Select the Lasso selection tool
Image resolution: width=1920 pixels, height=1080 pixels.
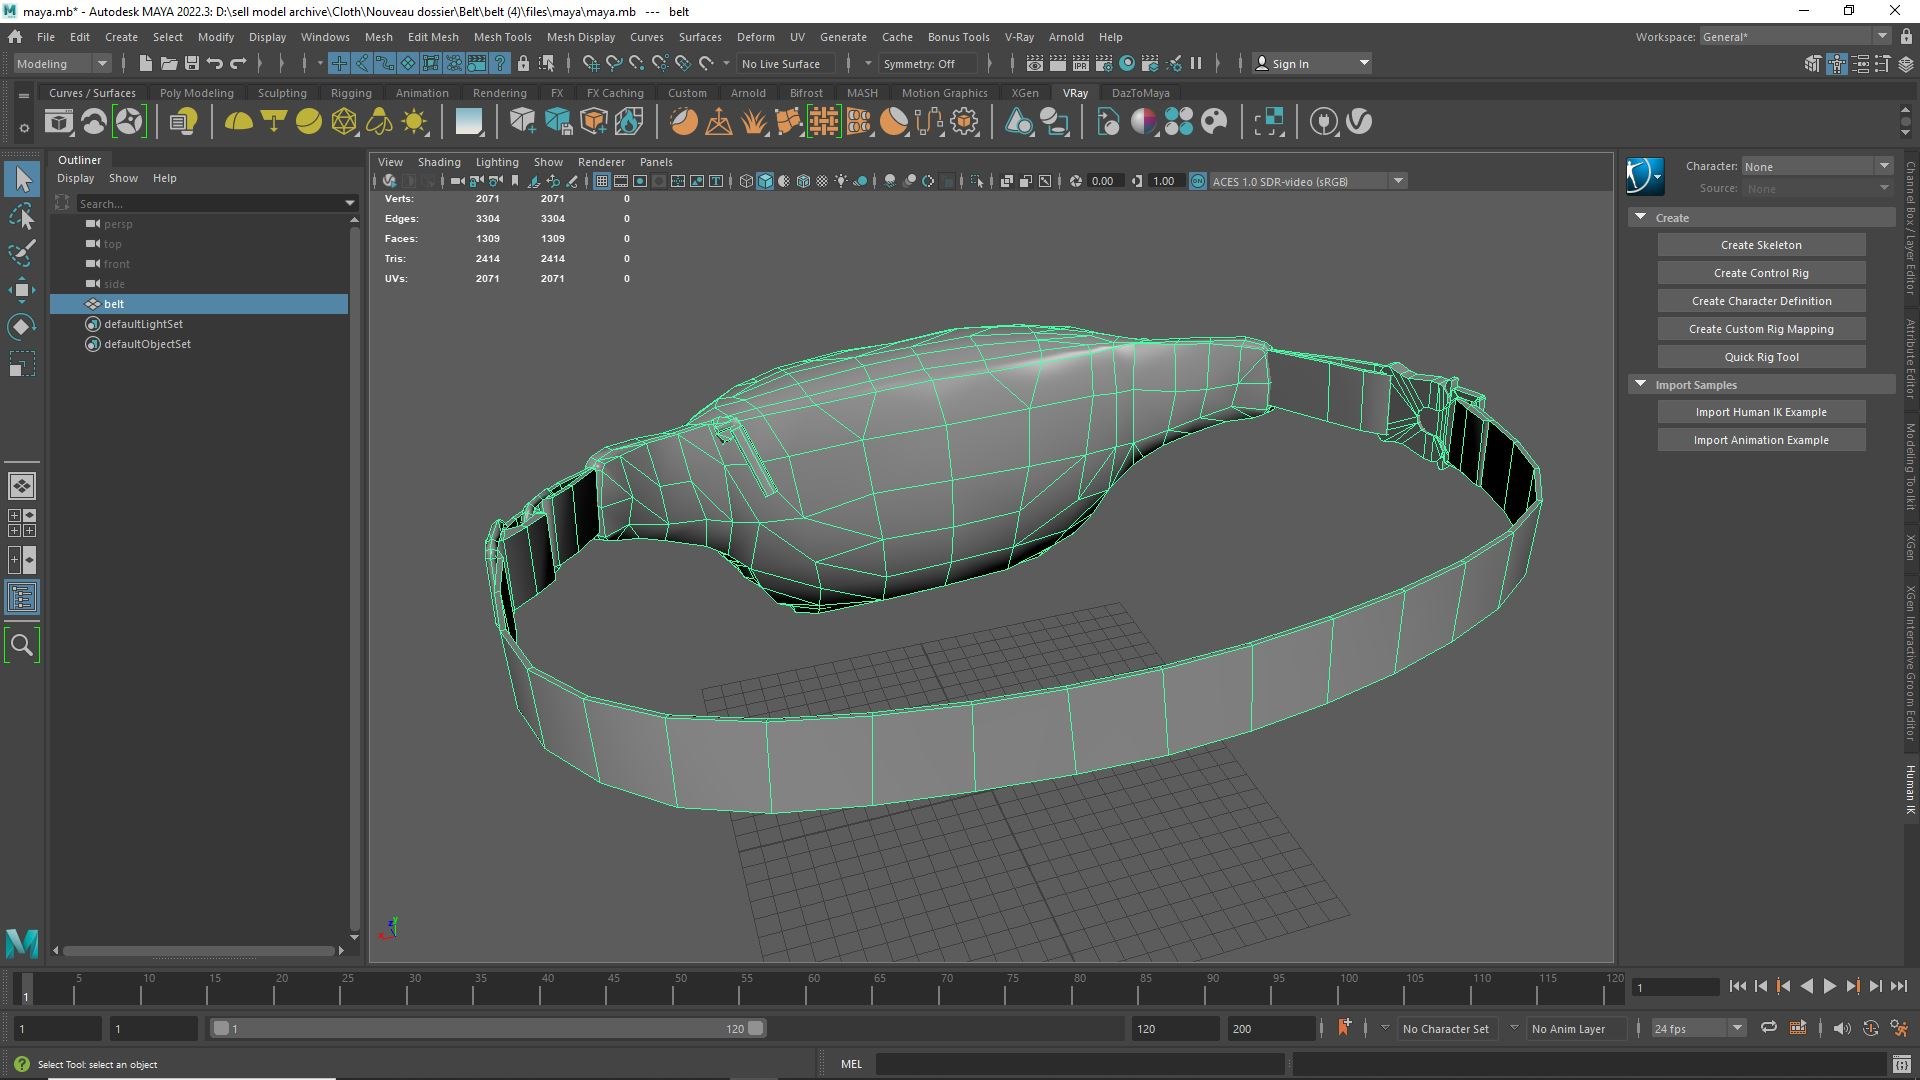22,216
